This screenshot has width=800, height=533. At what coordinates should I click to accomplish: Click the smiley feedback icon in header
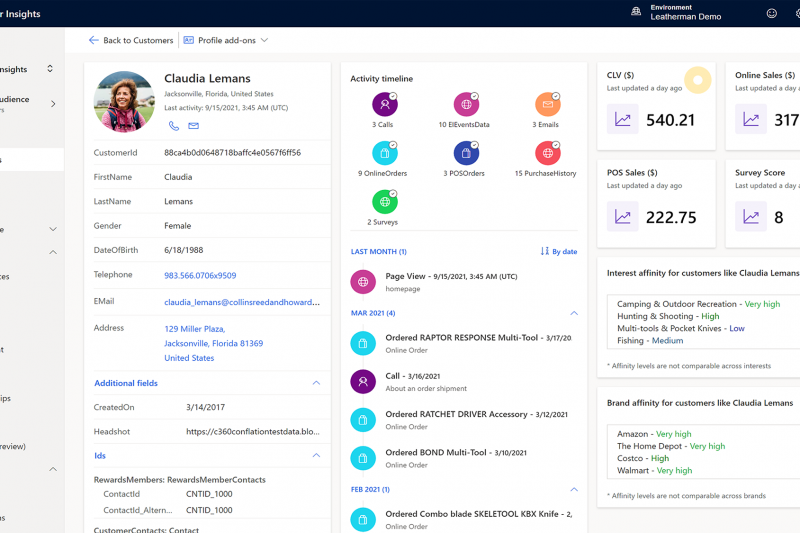point(771,13)
